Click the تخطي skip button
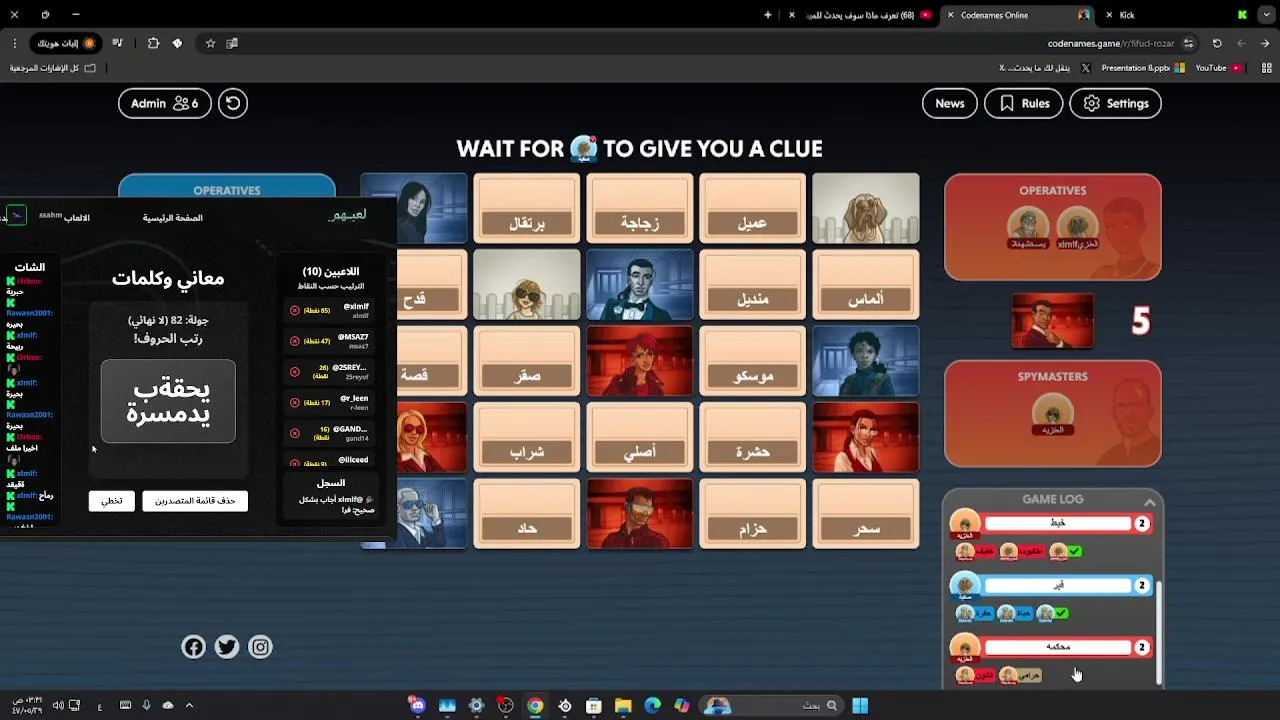 pos(112,501)
